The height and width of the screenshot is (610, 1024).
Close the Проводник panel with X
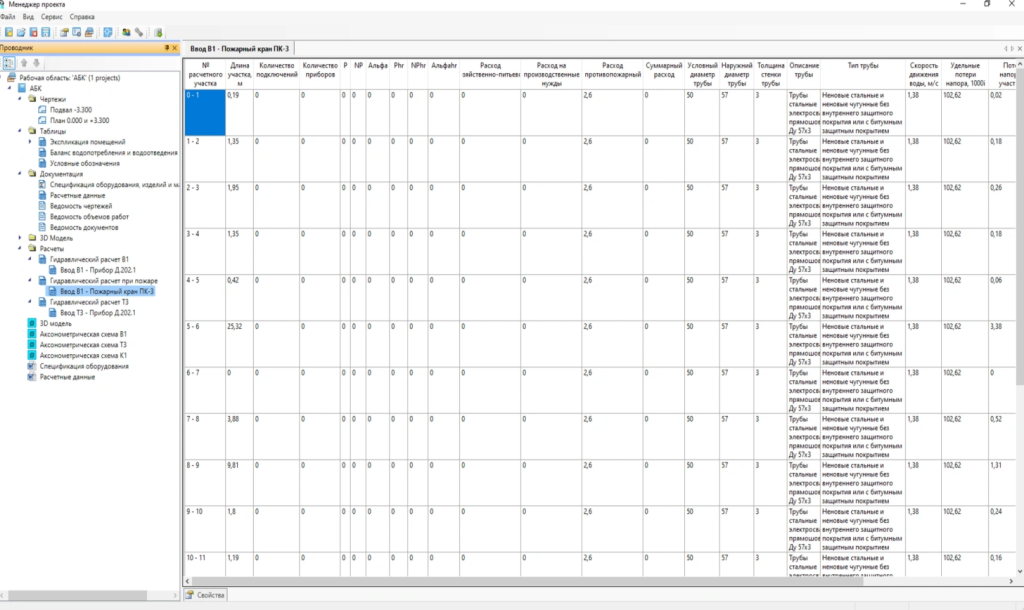(175, 48)
